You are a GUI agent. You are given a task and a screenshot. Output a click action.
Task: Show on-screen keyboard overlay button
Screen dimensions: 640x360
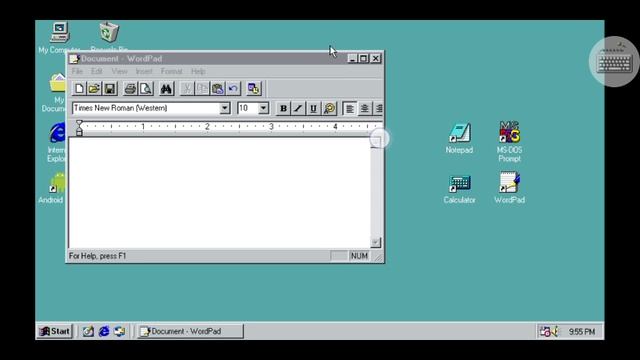614,62
